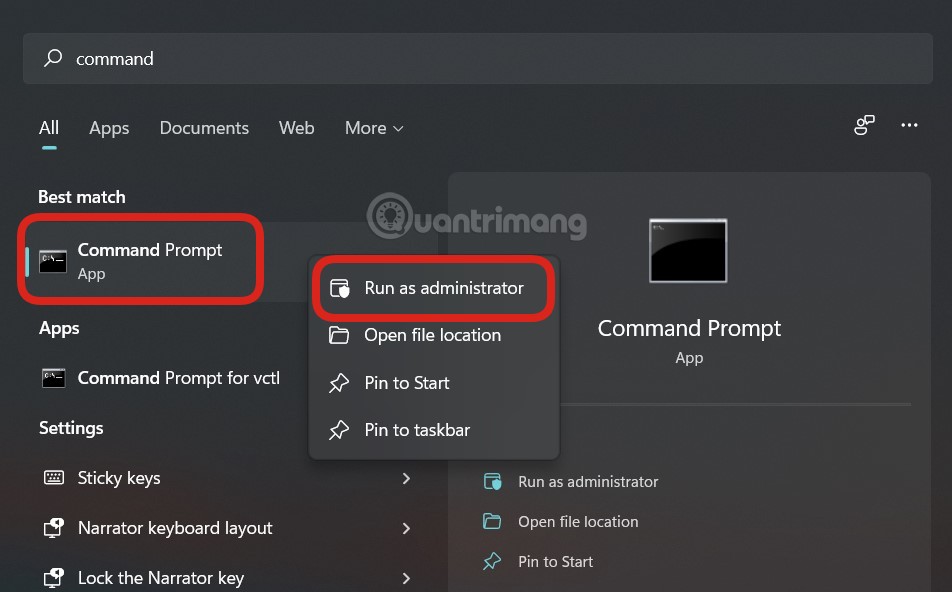This screenshot has width=952, height=592.
Task: Click the search magnifier icon
Action: (x=53, y=58)
